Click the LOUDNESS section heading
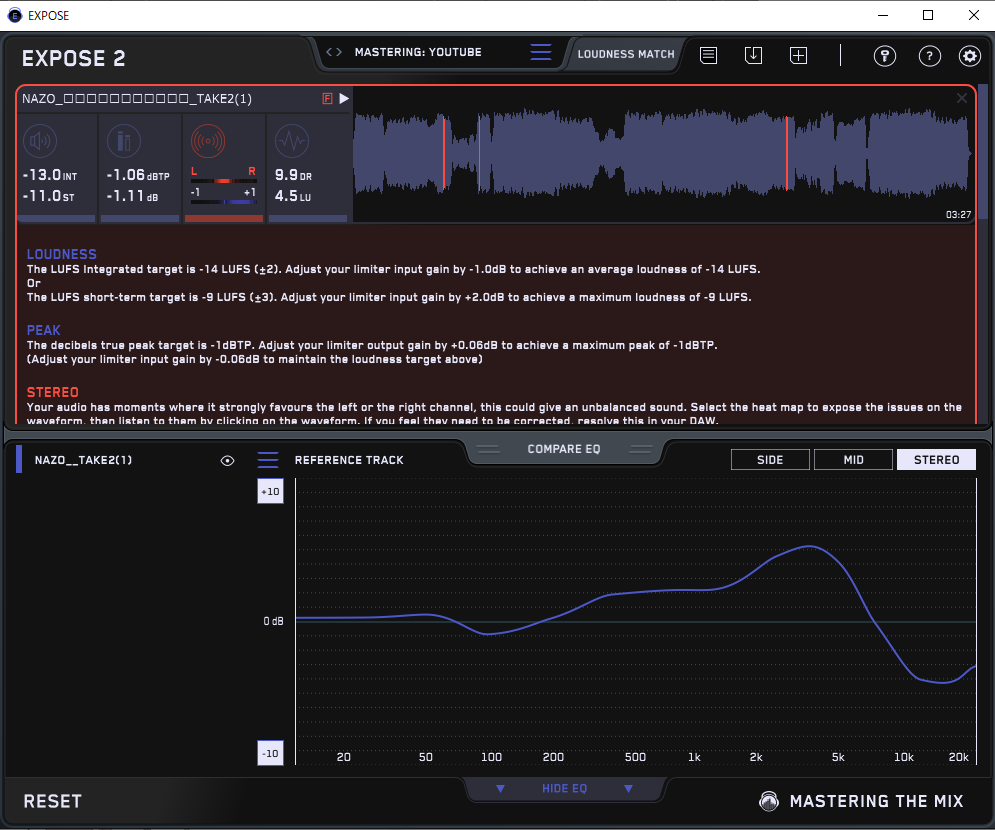The width and height of the screenshot is (995, 830). (x=62, y=254)
